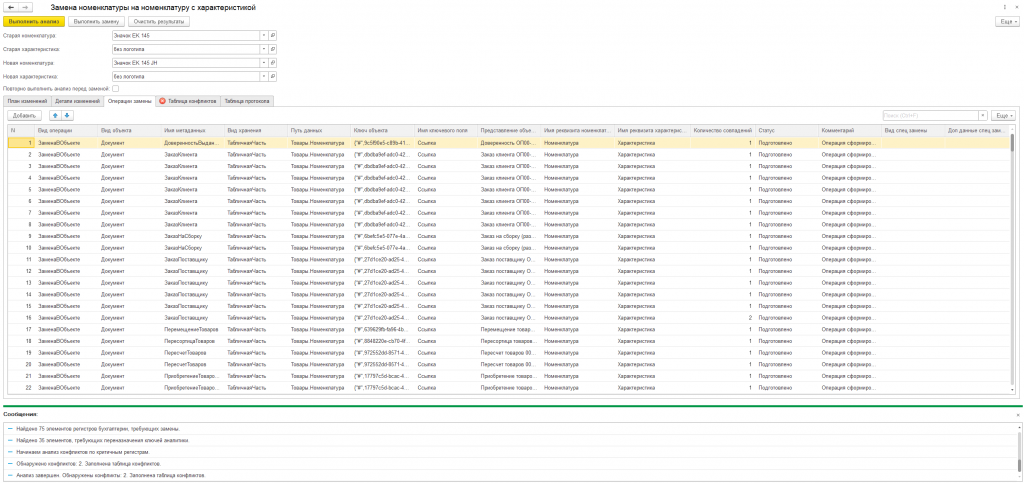The height and width of the screenshot is (484, 1024).
Task: Select ПеремещениеТоваров cell in row 17
Action: [192, 329]
